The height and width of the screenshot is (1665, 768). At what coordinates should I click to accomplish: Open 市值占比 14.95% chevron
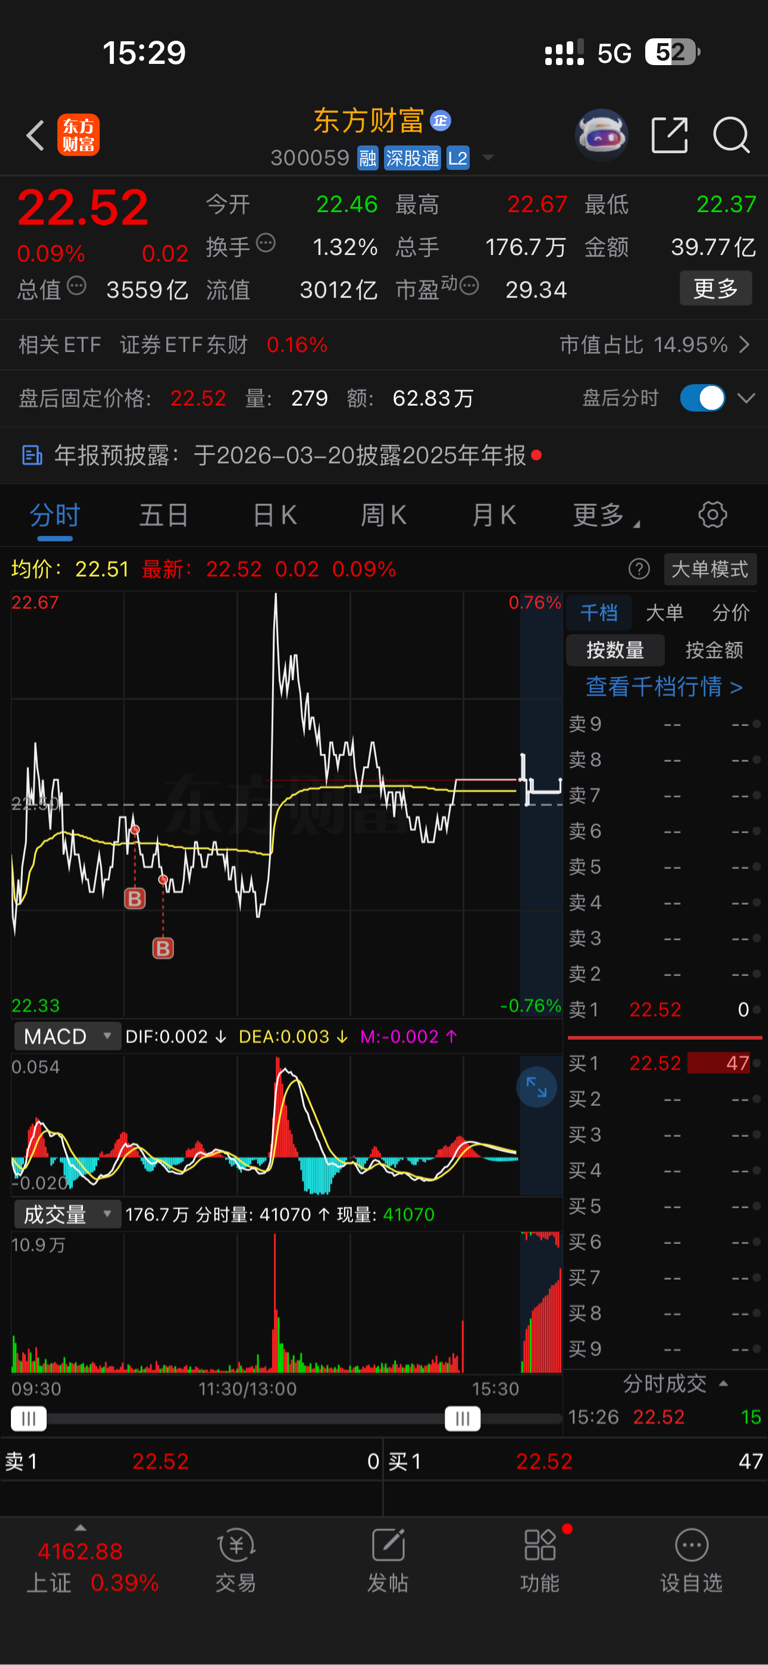(744, 345)
